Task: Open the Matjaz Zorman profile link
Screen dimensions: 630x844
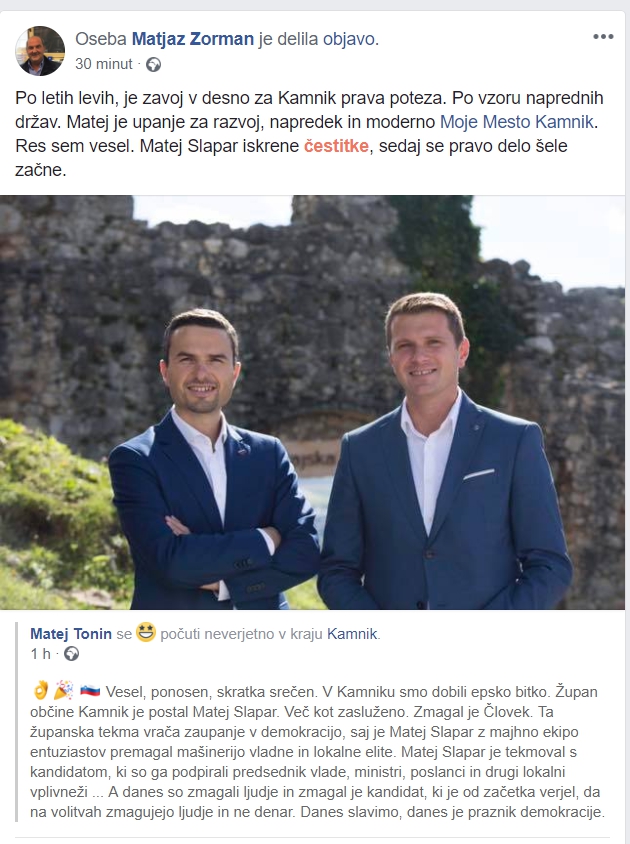Action: 193,39
